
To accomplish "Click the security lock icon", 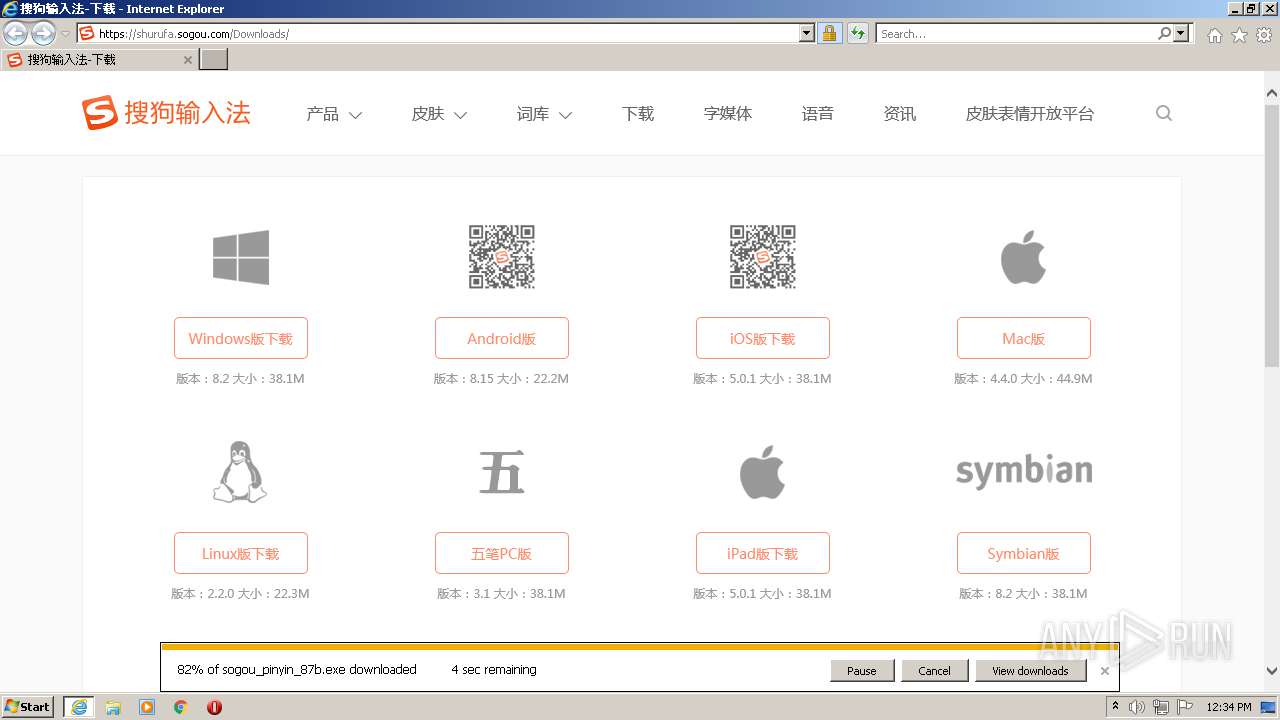I will click(x=829, y=34).
